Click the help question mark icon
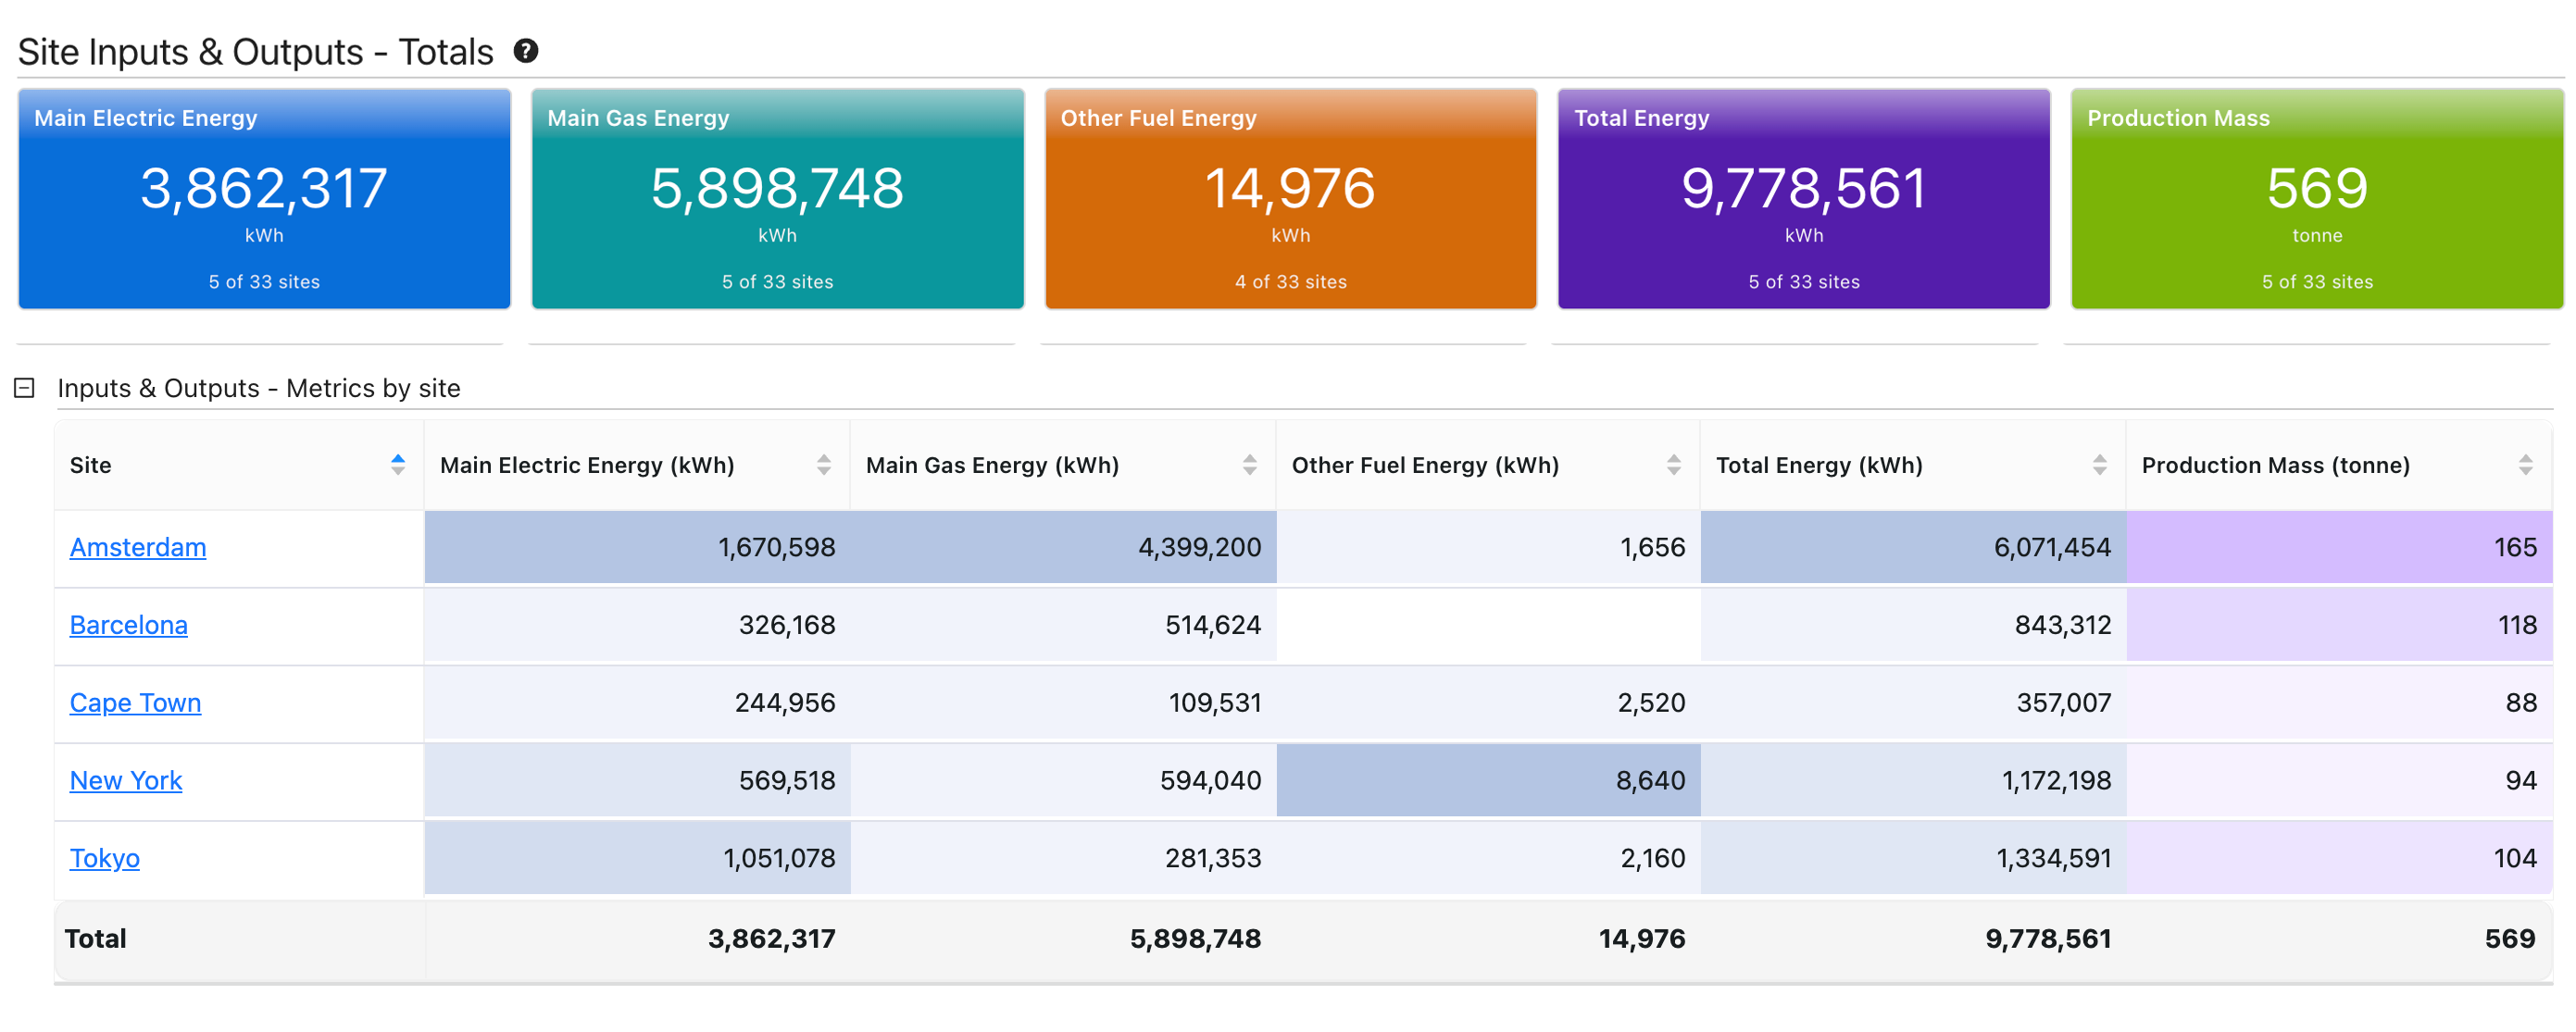This screenshot has width=2576, height=1032. tap(526, 50)
